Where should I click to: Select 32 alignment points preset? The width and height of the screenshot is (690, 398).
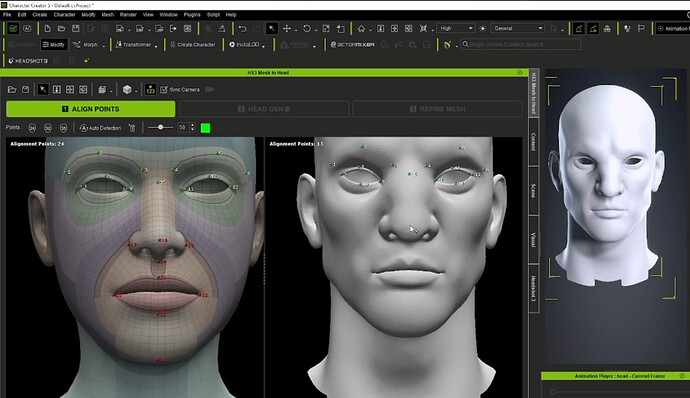(x=48, y=128)
